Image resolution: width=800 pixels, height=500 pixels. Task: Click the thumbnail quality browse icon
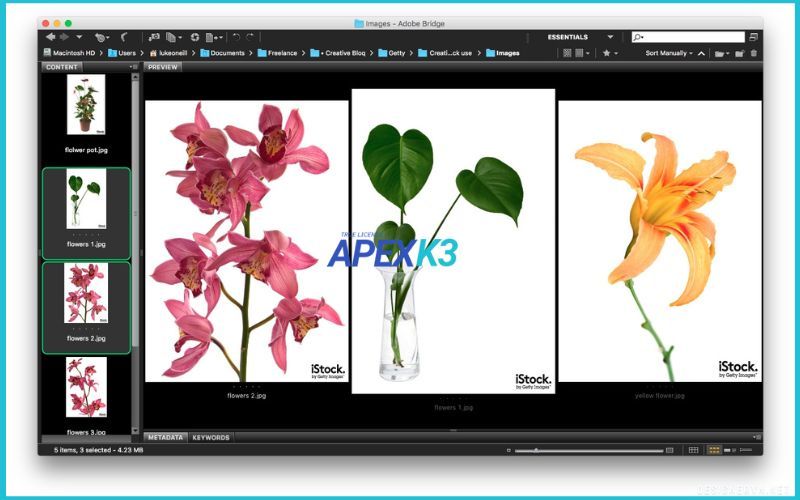point(567,53)
